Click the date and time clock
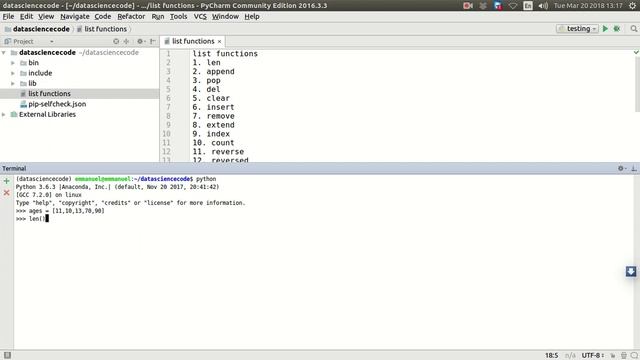Screen dimensions: 640x360 588,6
